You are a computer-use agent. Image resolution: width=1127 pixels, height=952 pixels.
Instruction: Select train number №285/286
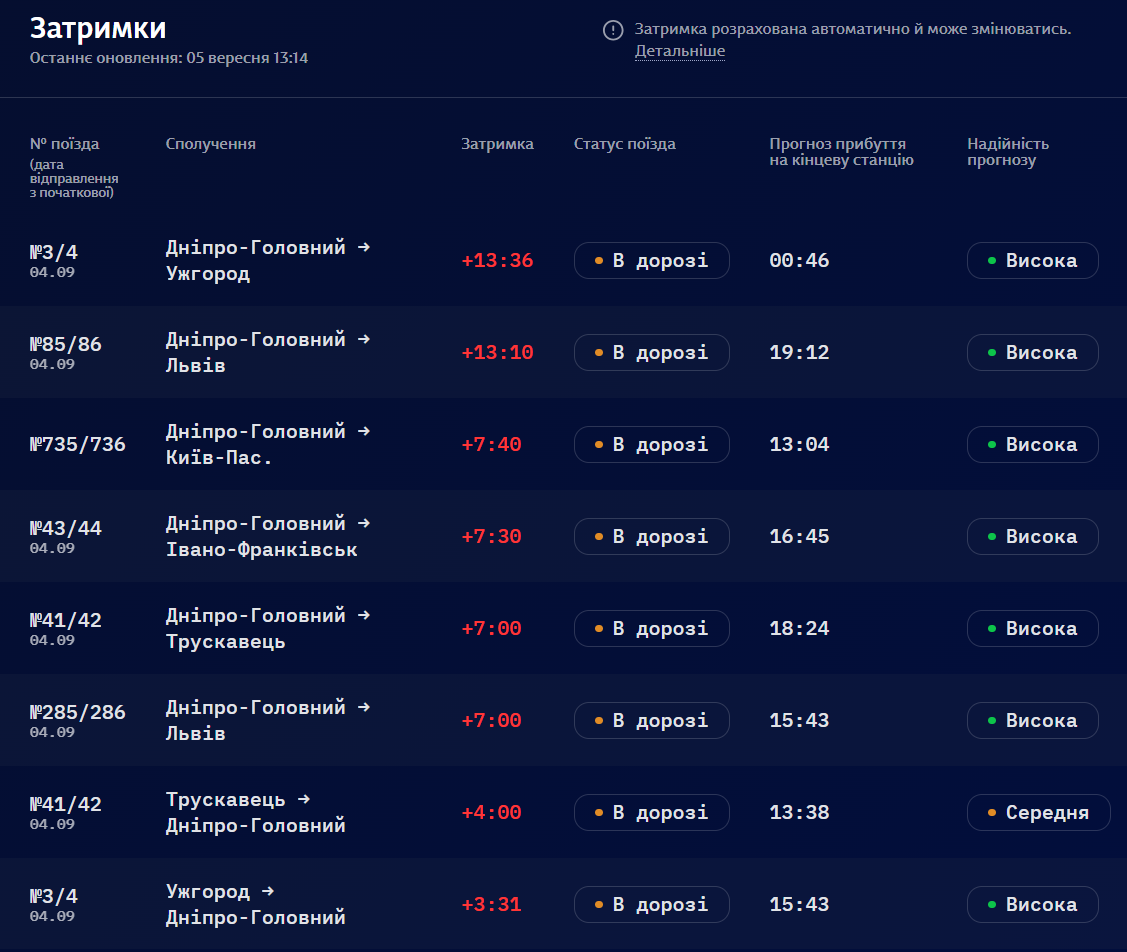coord(78,712)
